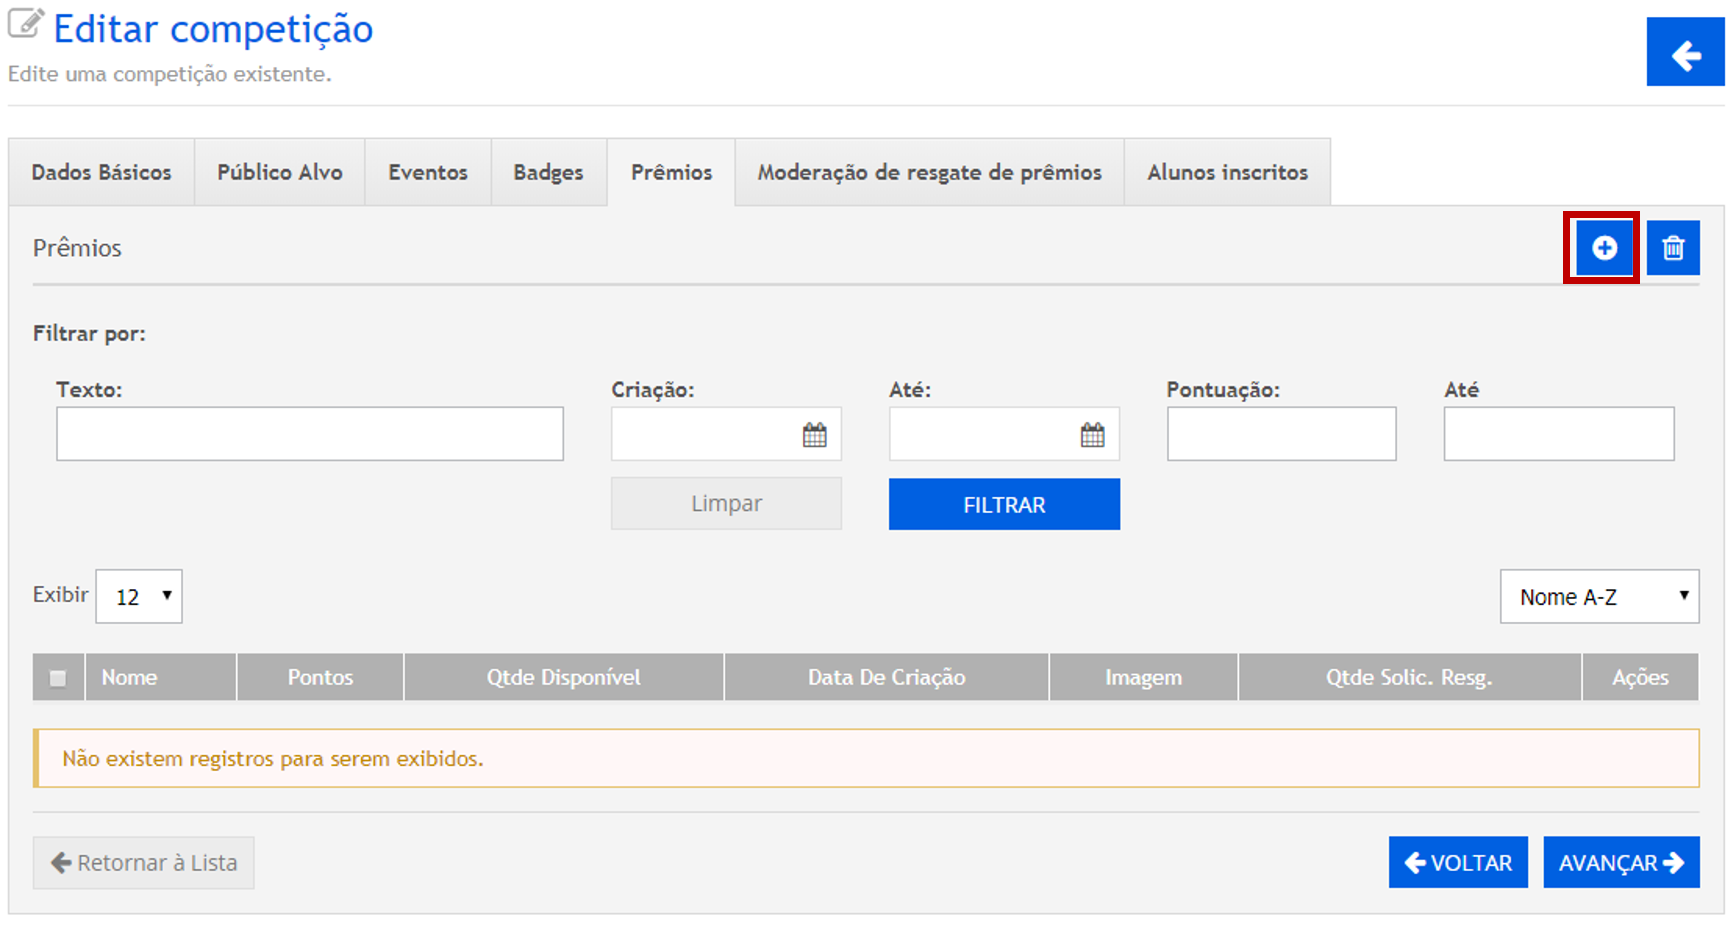This screenshot has height=927, width=1736.
Task: Click the blue back arrow icon
Action: [1685, 53]
